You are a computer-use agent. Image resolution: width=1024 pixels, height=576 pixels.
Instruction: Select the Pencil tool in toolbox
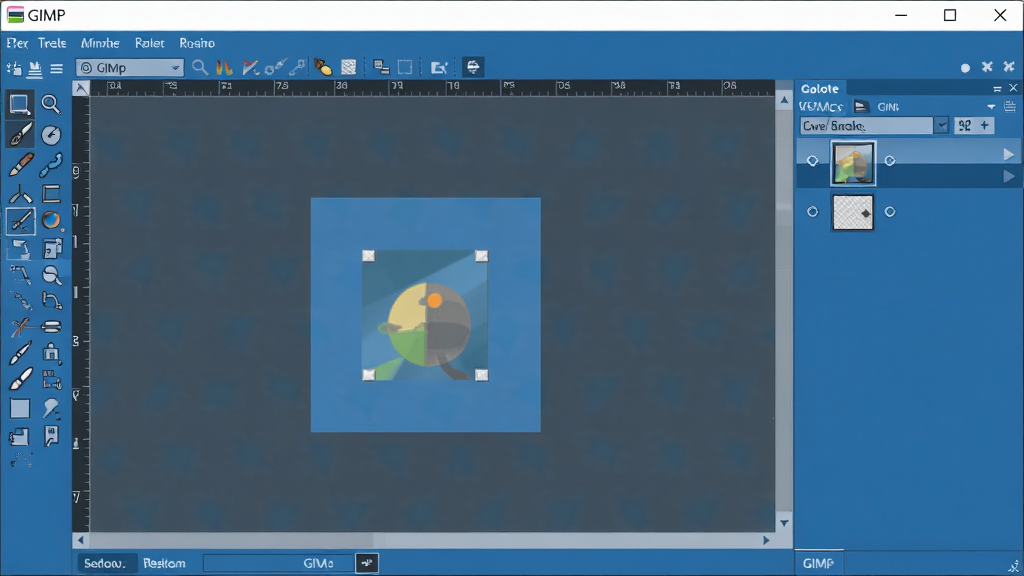pos(20,165)
